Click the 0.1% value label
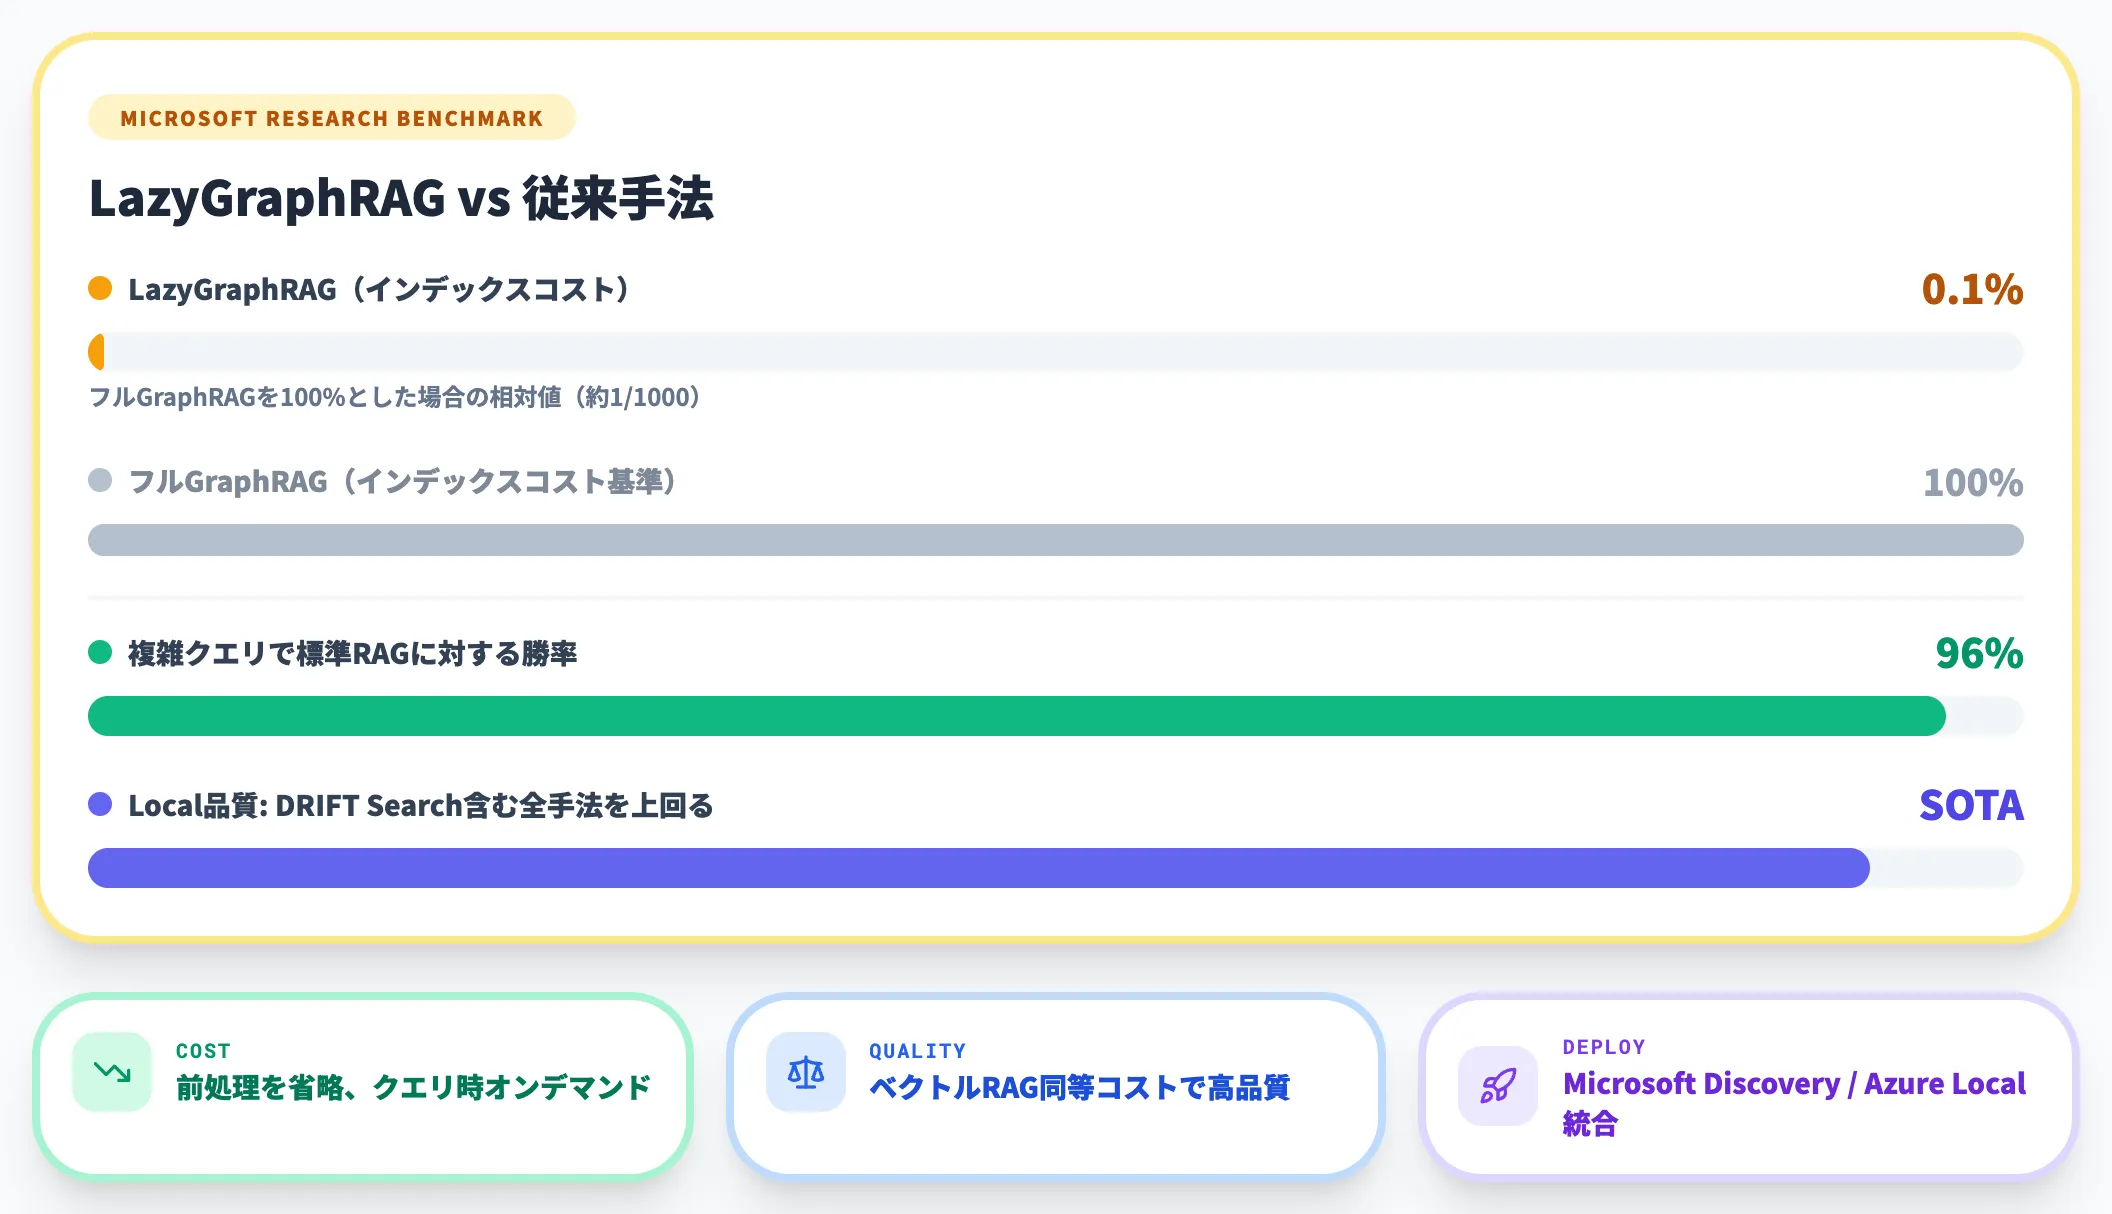The image size is (2112, 1214). point(1972,289)
